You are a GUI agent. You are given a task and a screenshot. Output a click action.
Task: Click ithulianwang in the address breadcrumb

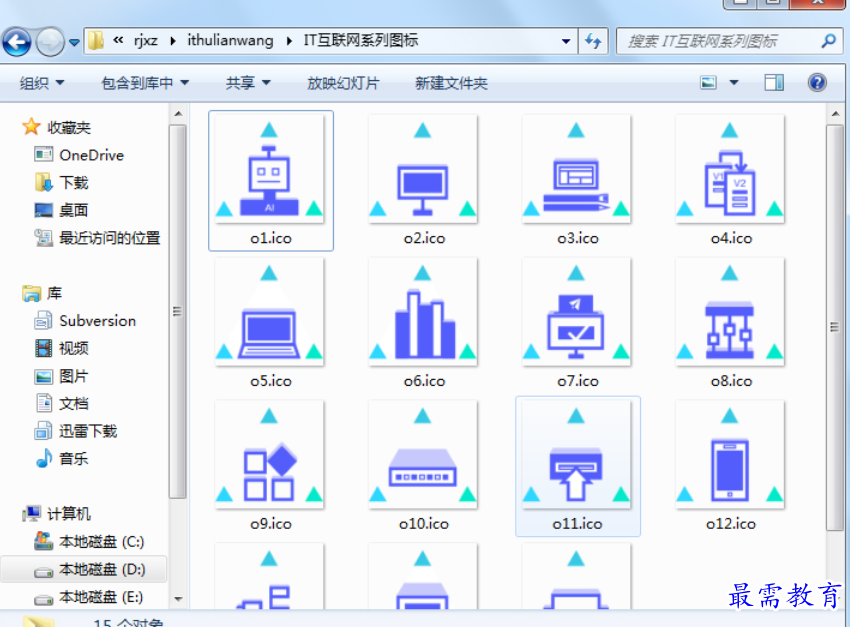pyautogui.click(x=230, y=41)
